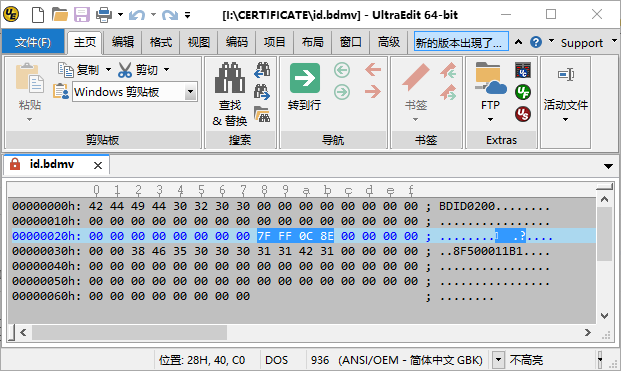Collapse the ribbon with caret icon

click(x=518, y=42)
